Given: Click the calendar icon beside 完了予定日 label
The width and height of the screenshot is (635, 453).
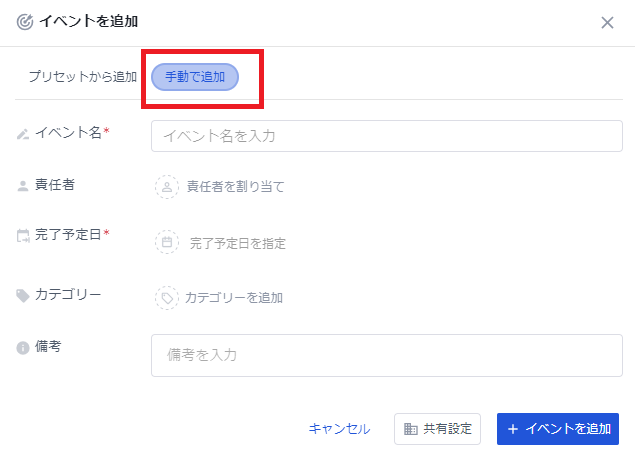Looking at the screenshot, I should point(23,236).
